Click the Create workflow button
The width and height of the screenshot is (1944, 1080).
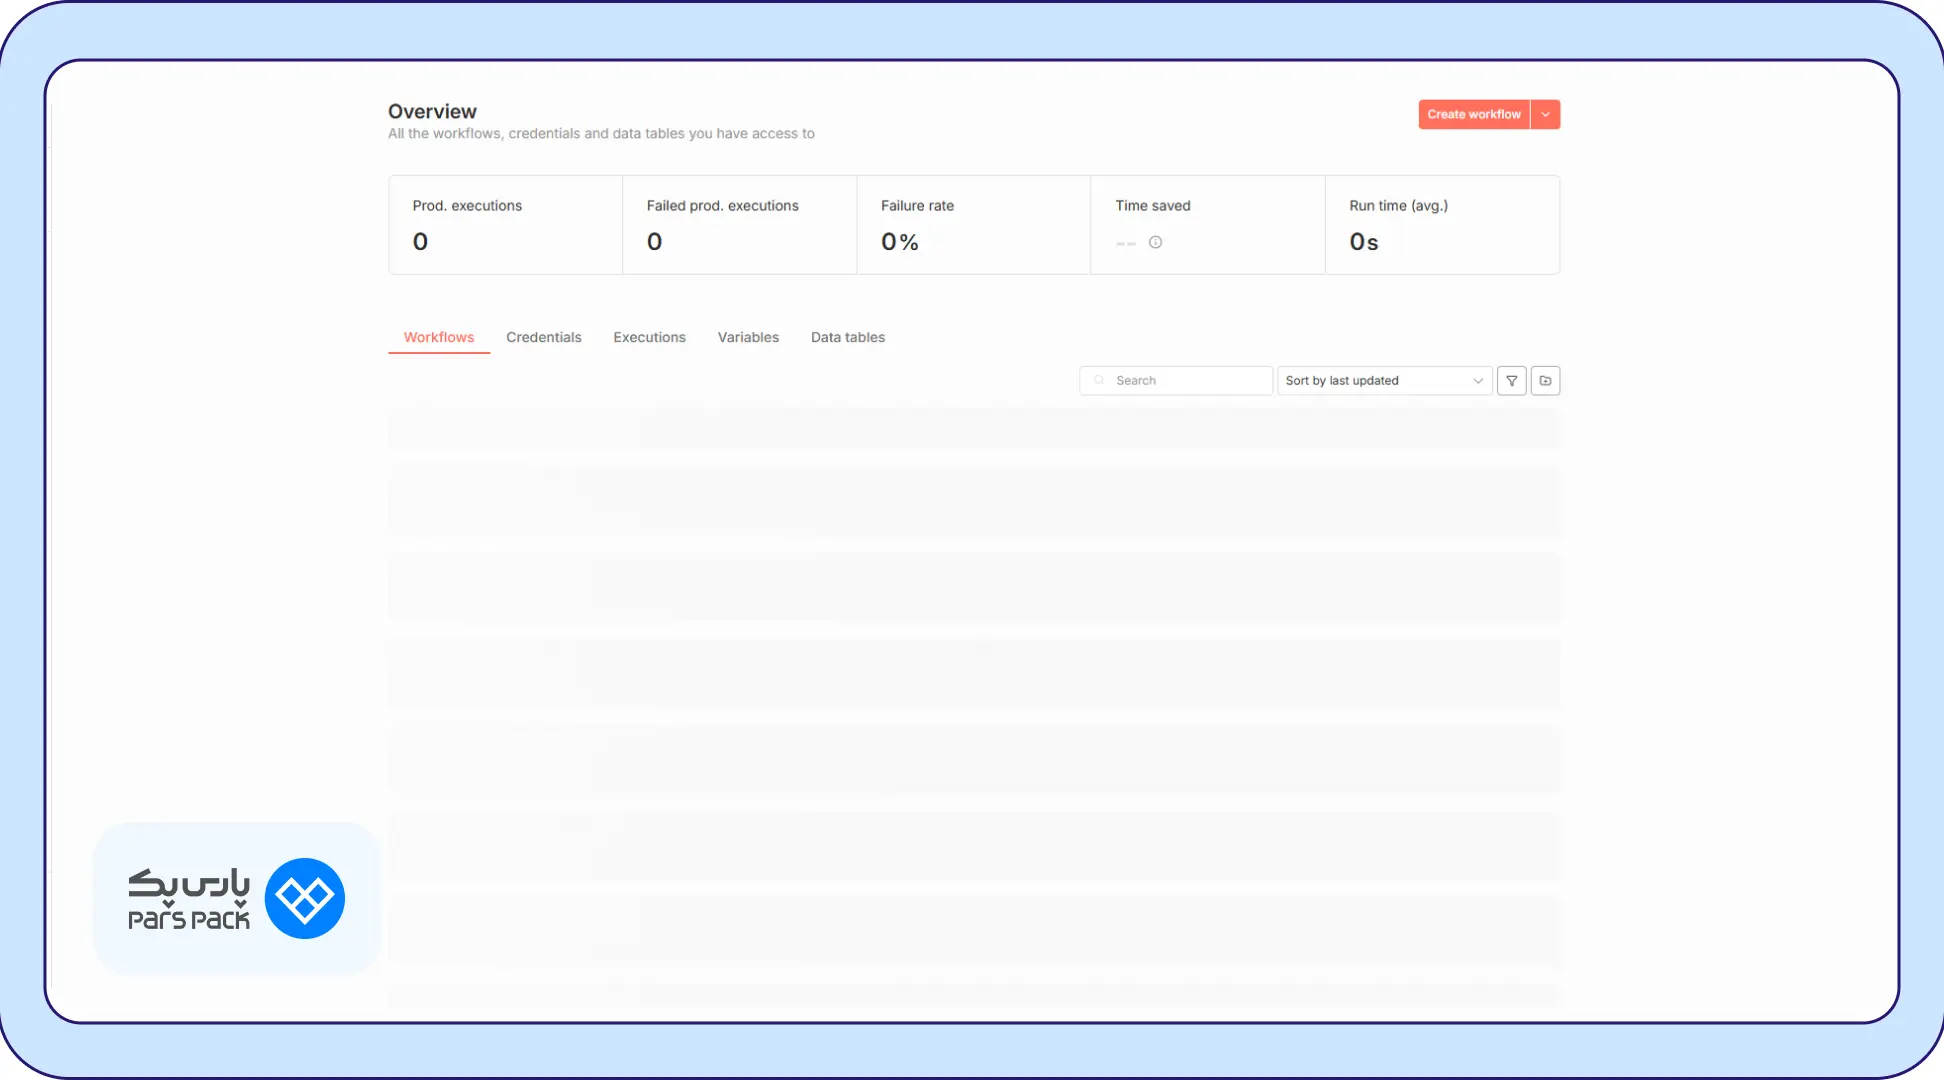1474,114
